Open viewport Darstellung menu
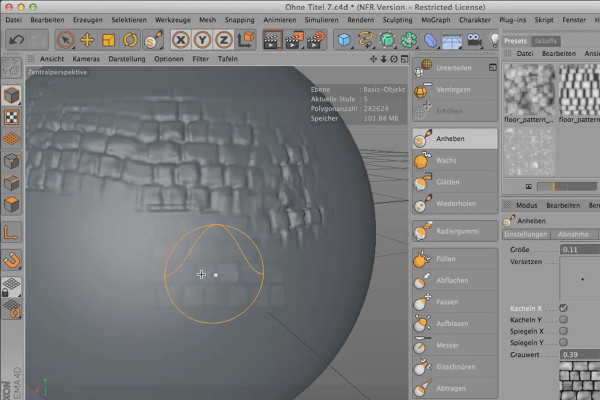Image resolution: width=600 pixels, height=400 pixels. pos(127,59)
